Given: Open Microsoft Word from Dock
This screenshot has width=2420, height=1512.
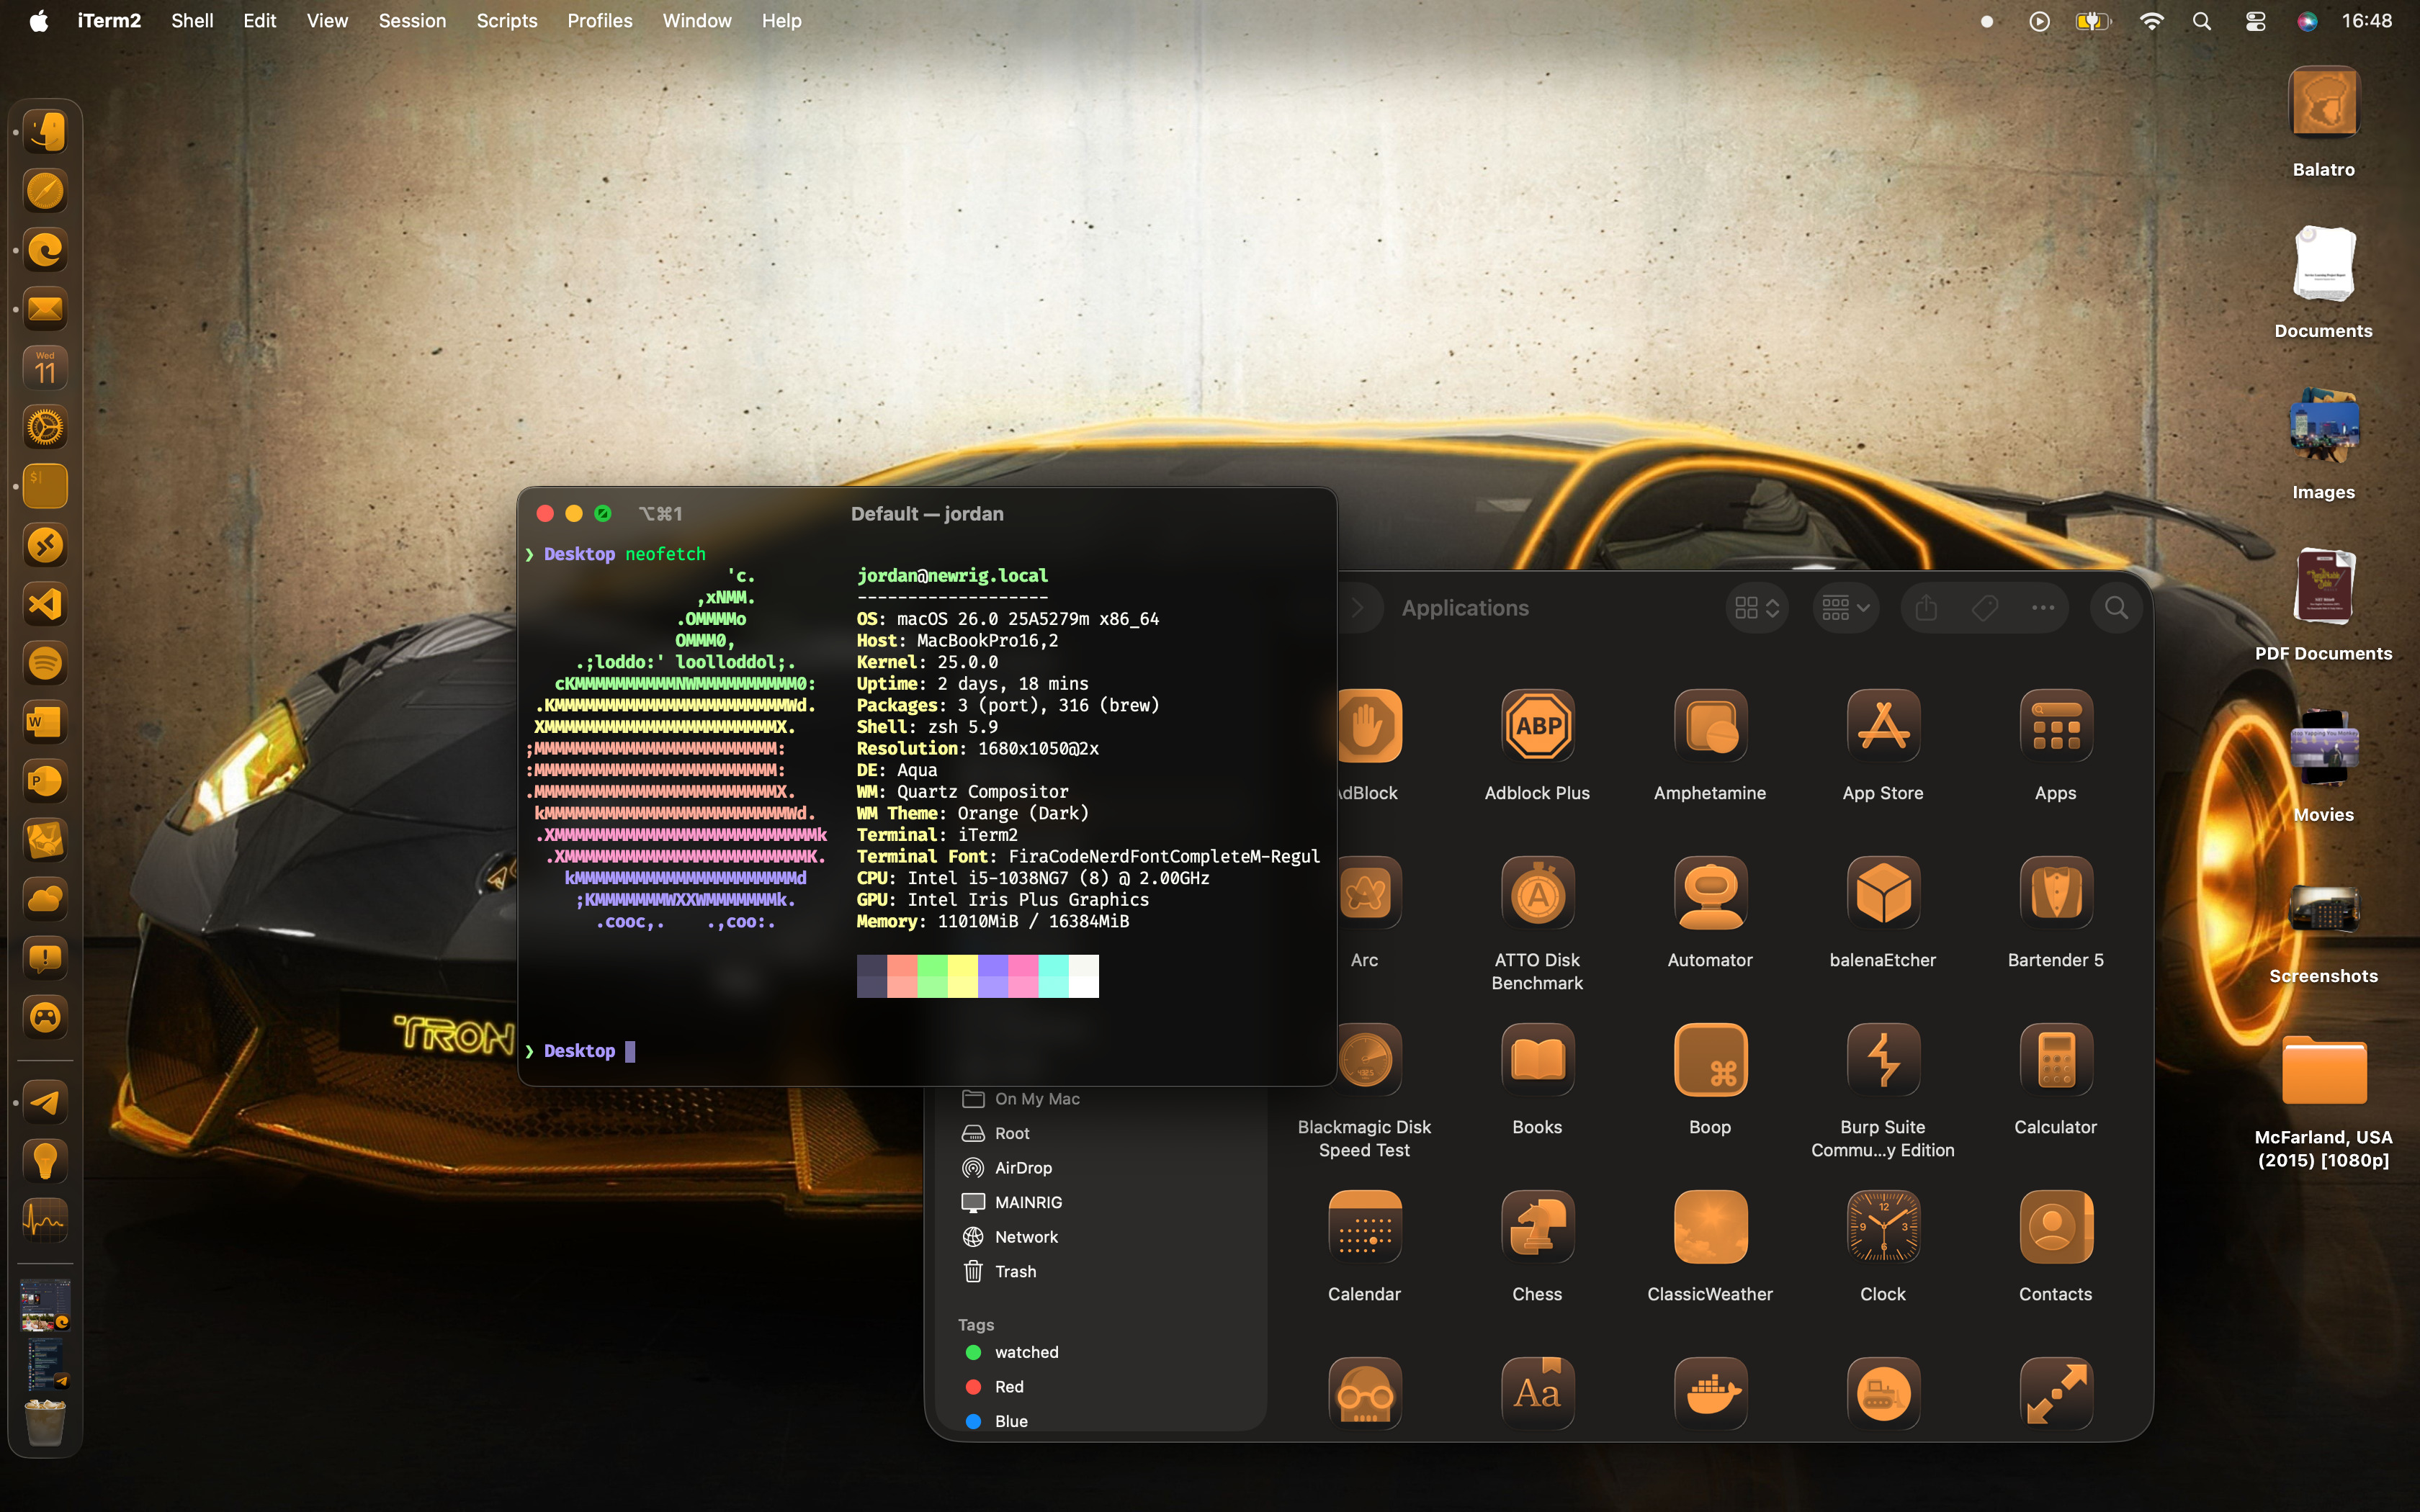Looking at the screenshot, I should (x=45, y=722).
